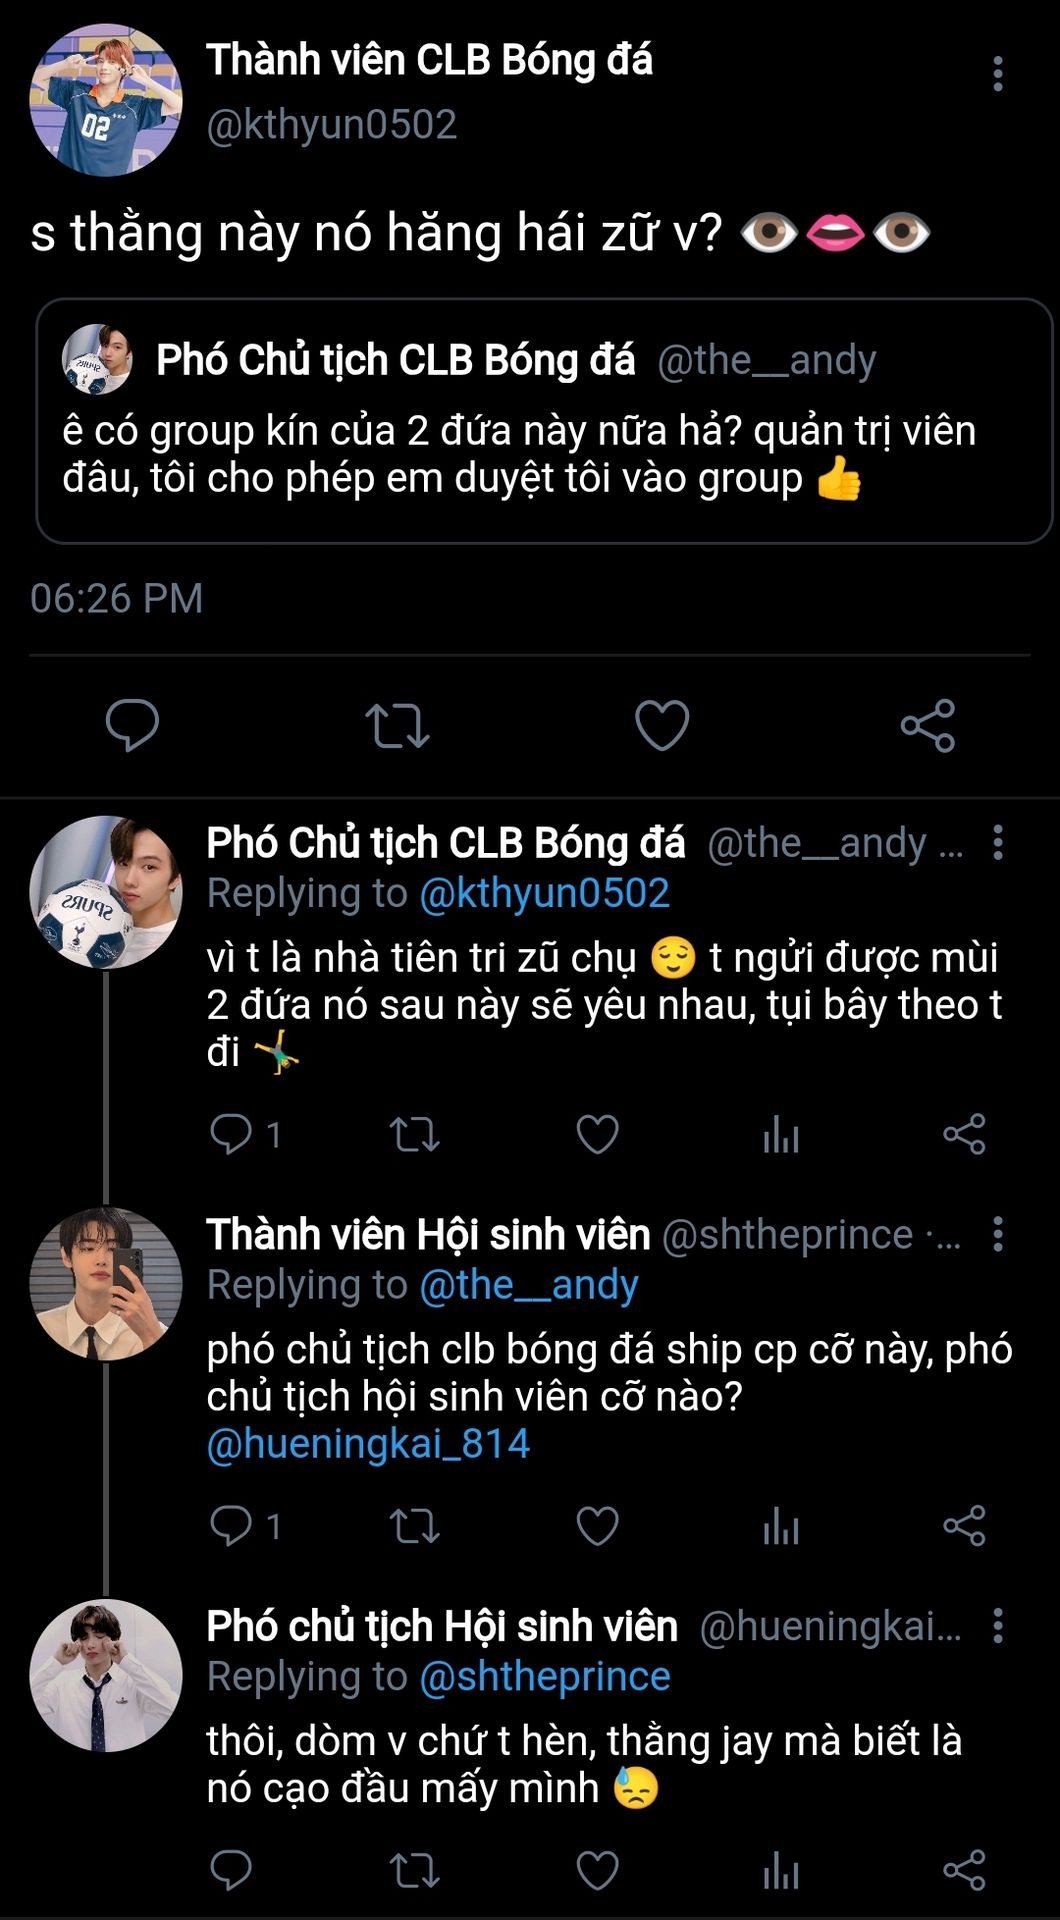Open the @kthyun0502 mention link
Screen dimensions: 1060x1920
[x=544, y=893]
